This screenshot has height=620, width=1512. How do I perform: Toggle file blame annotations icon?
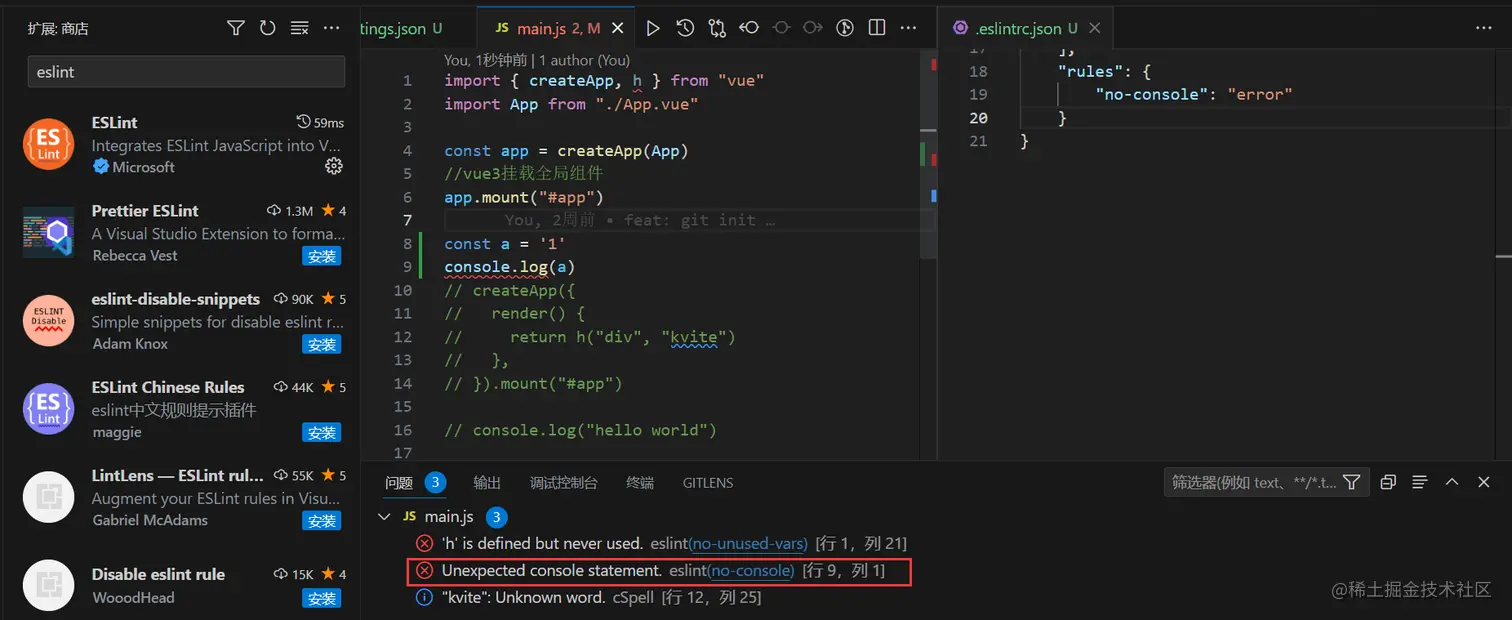844,28
